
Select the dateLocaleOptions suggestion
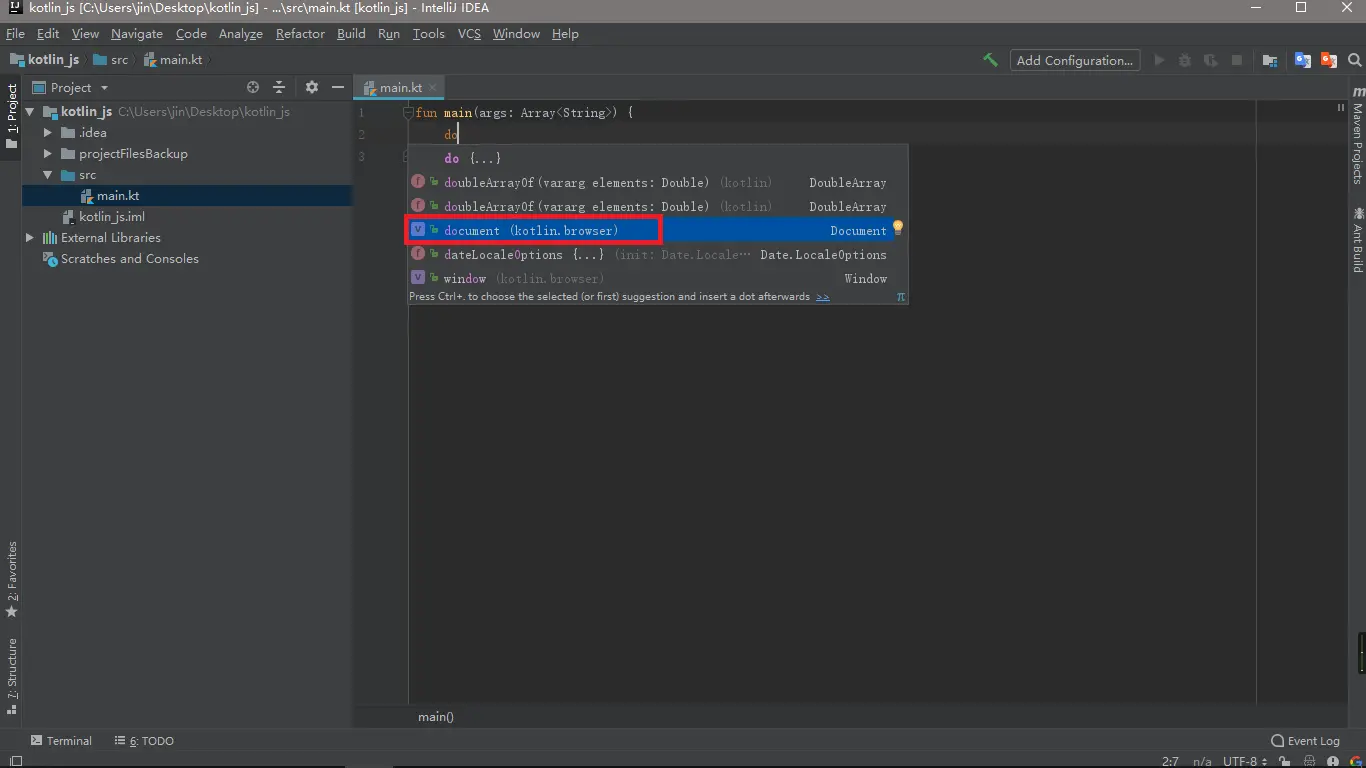[651, 254]
